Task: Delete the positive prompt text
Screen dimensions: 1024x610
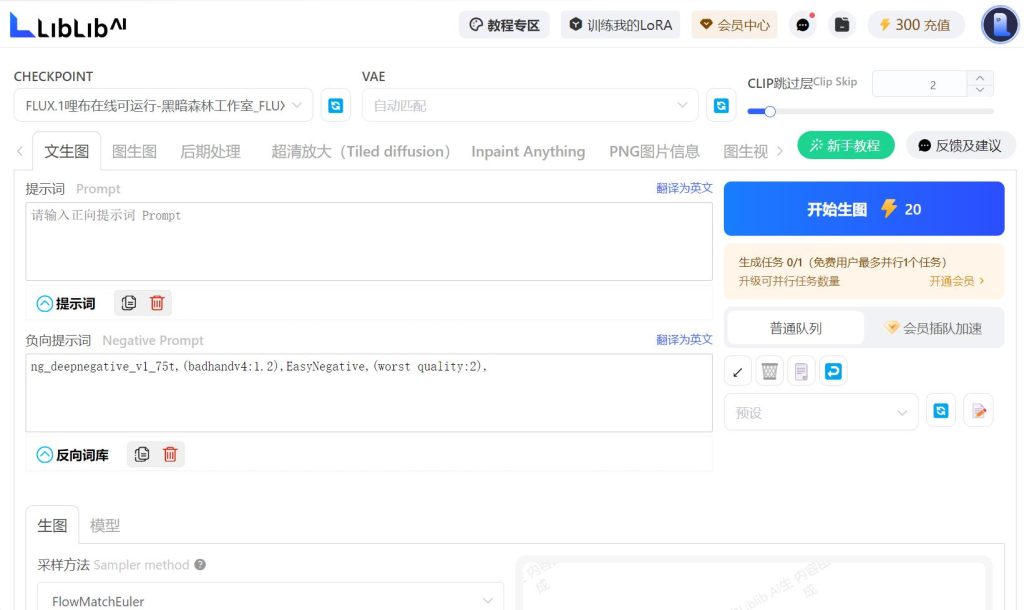Action: tap(157, 303)
